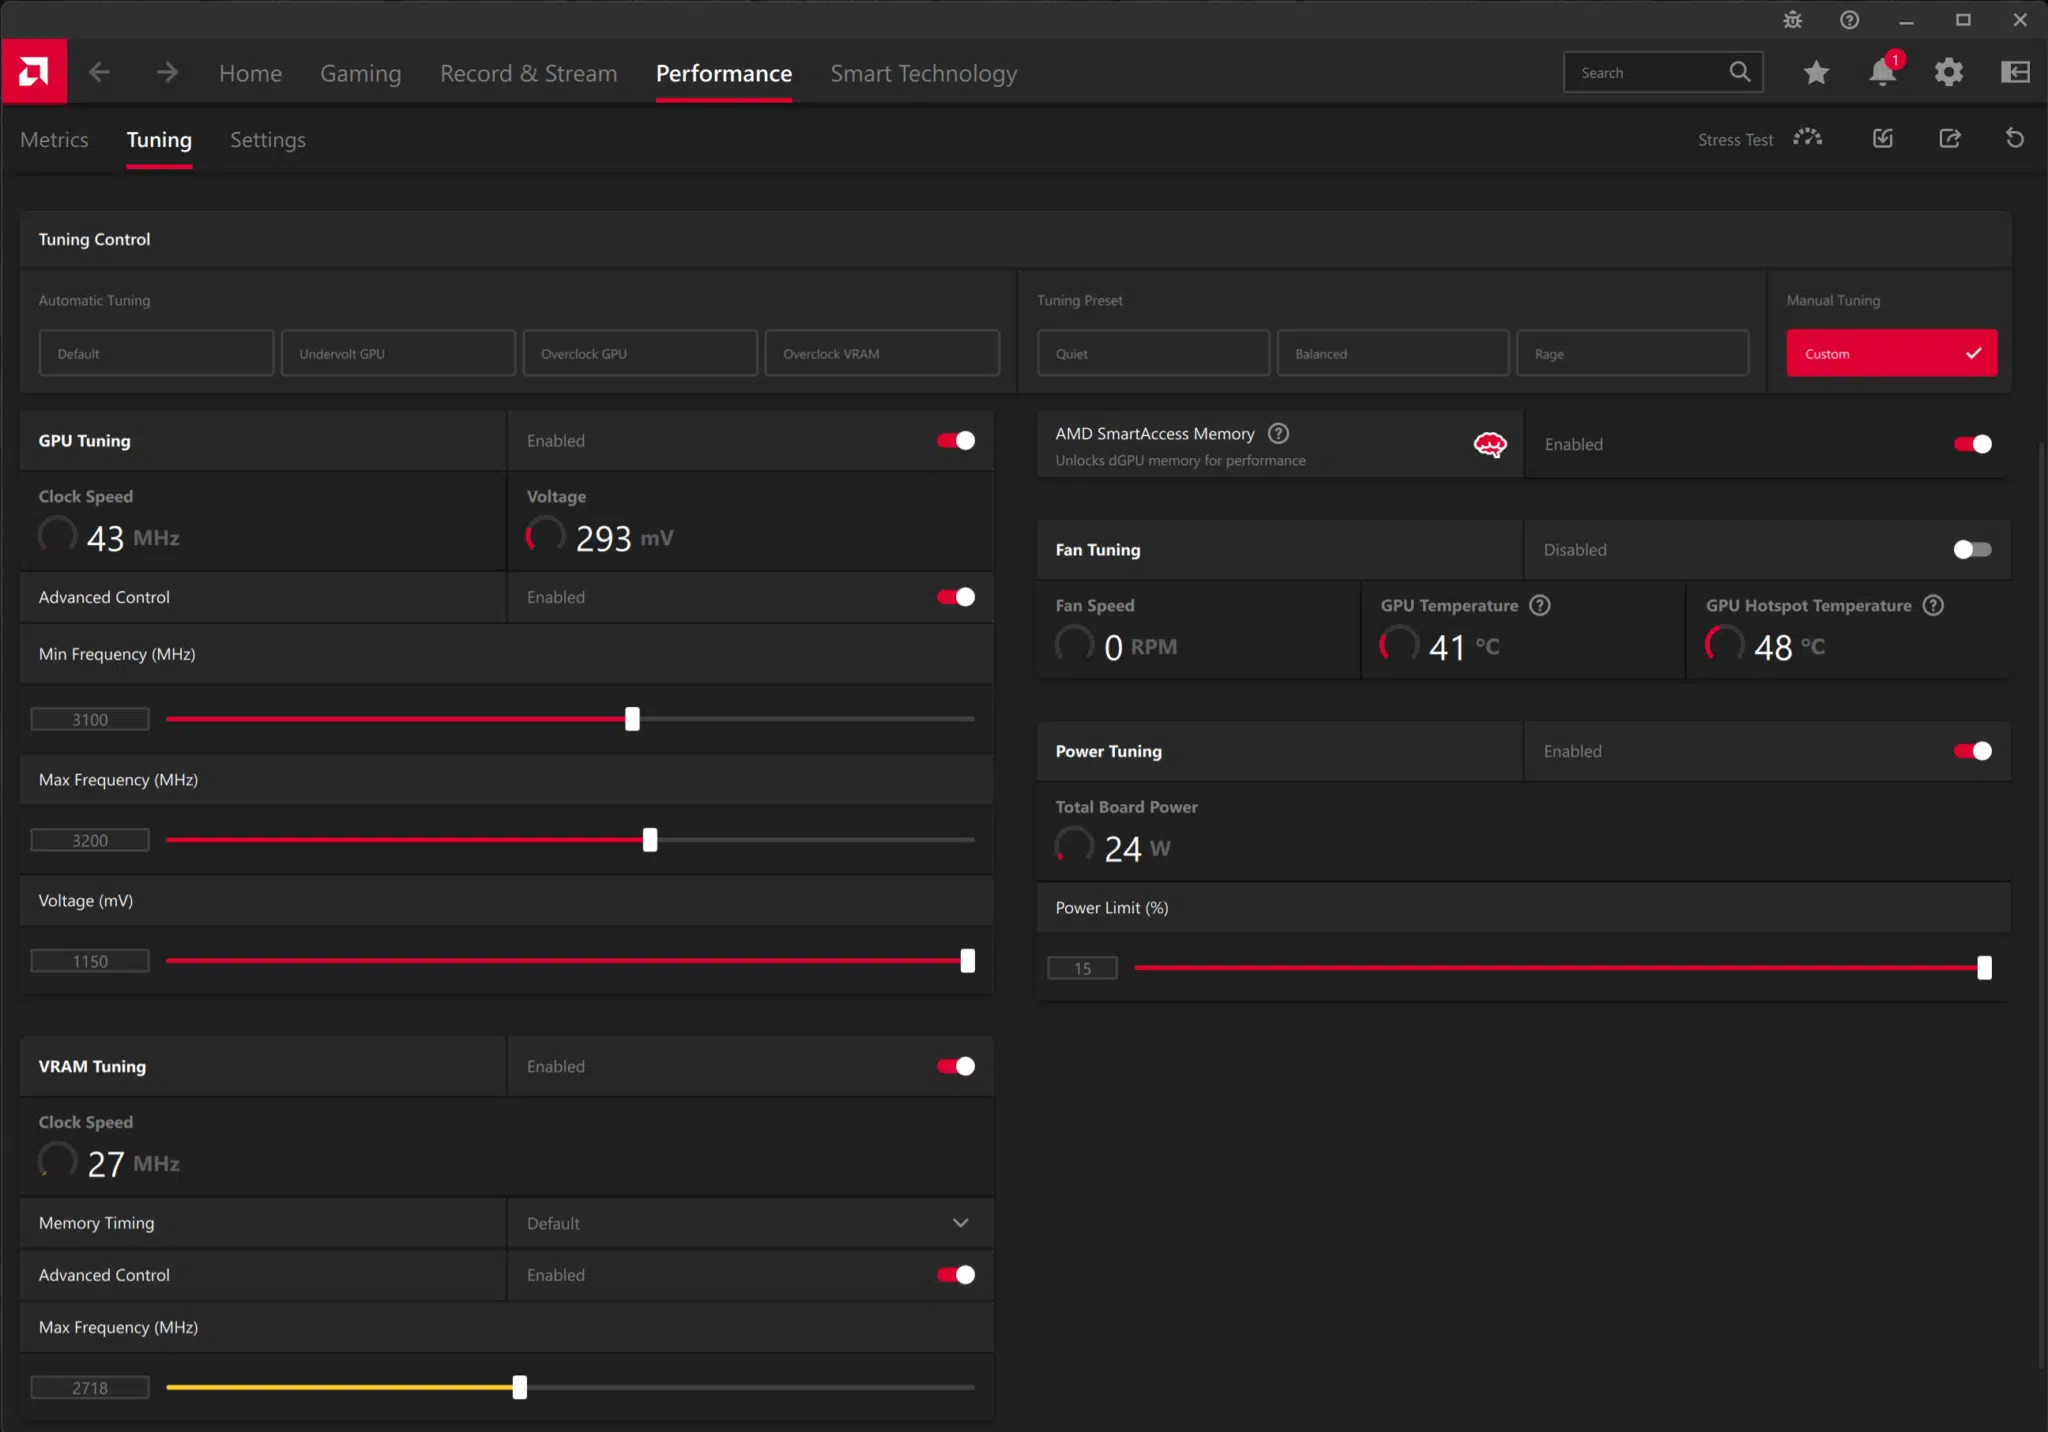Select Overclock VRAM option
The width and height of the screenshot is (2048, 1432).
click(882, 353)
